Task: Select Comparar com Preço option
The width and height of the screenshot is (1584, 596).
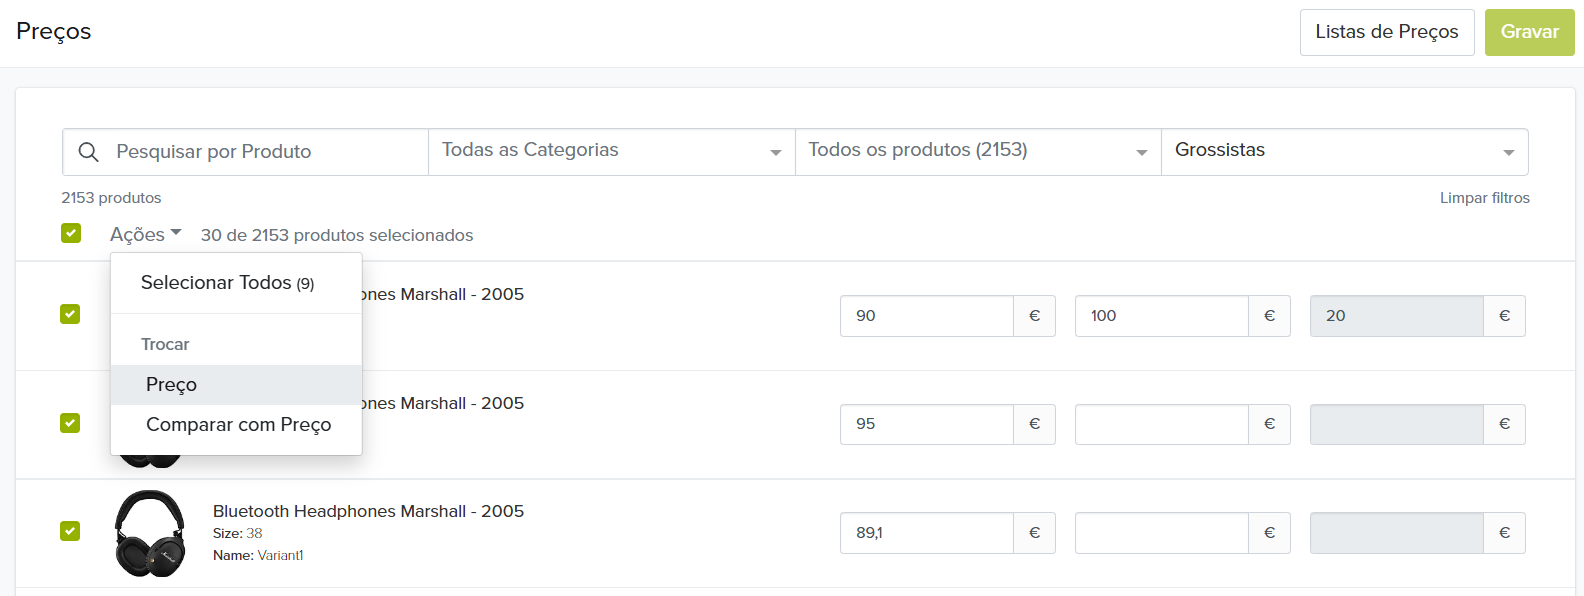Action: point(238,425)
